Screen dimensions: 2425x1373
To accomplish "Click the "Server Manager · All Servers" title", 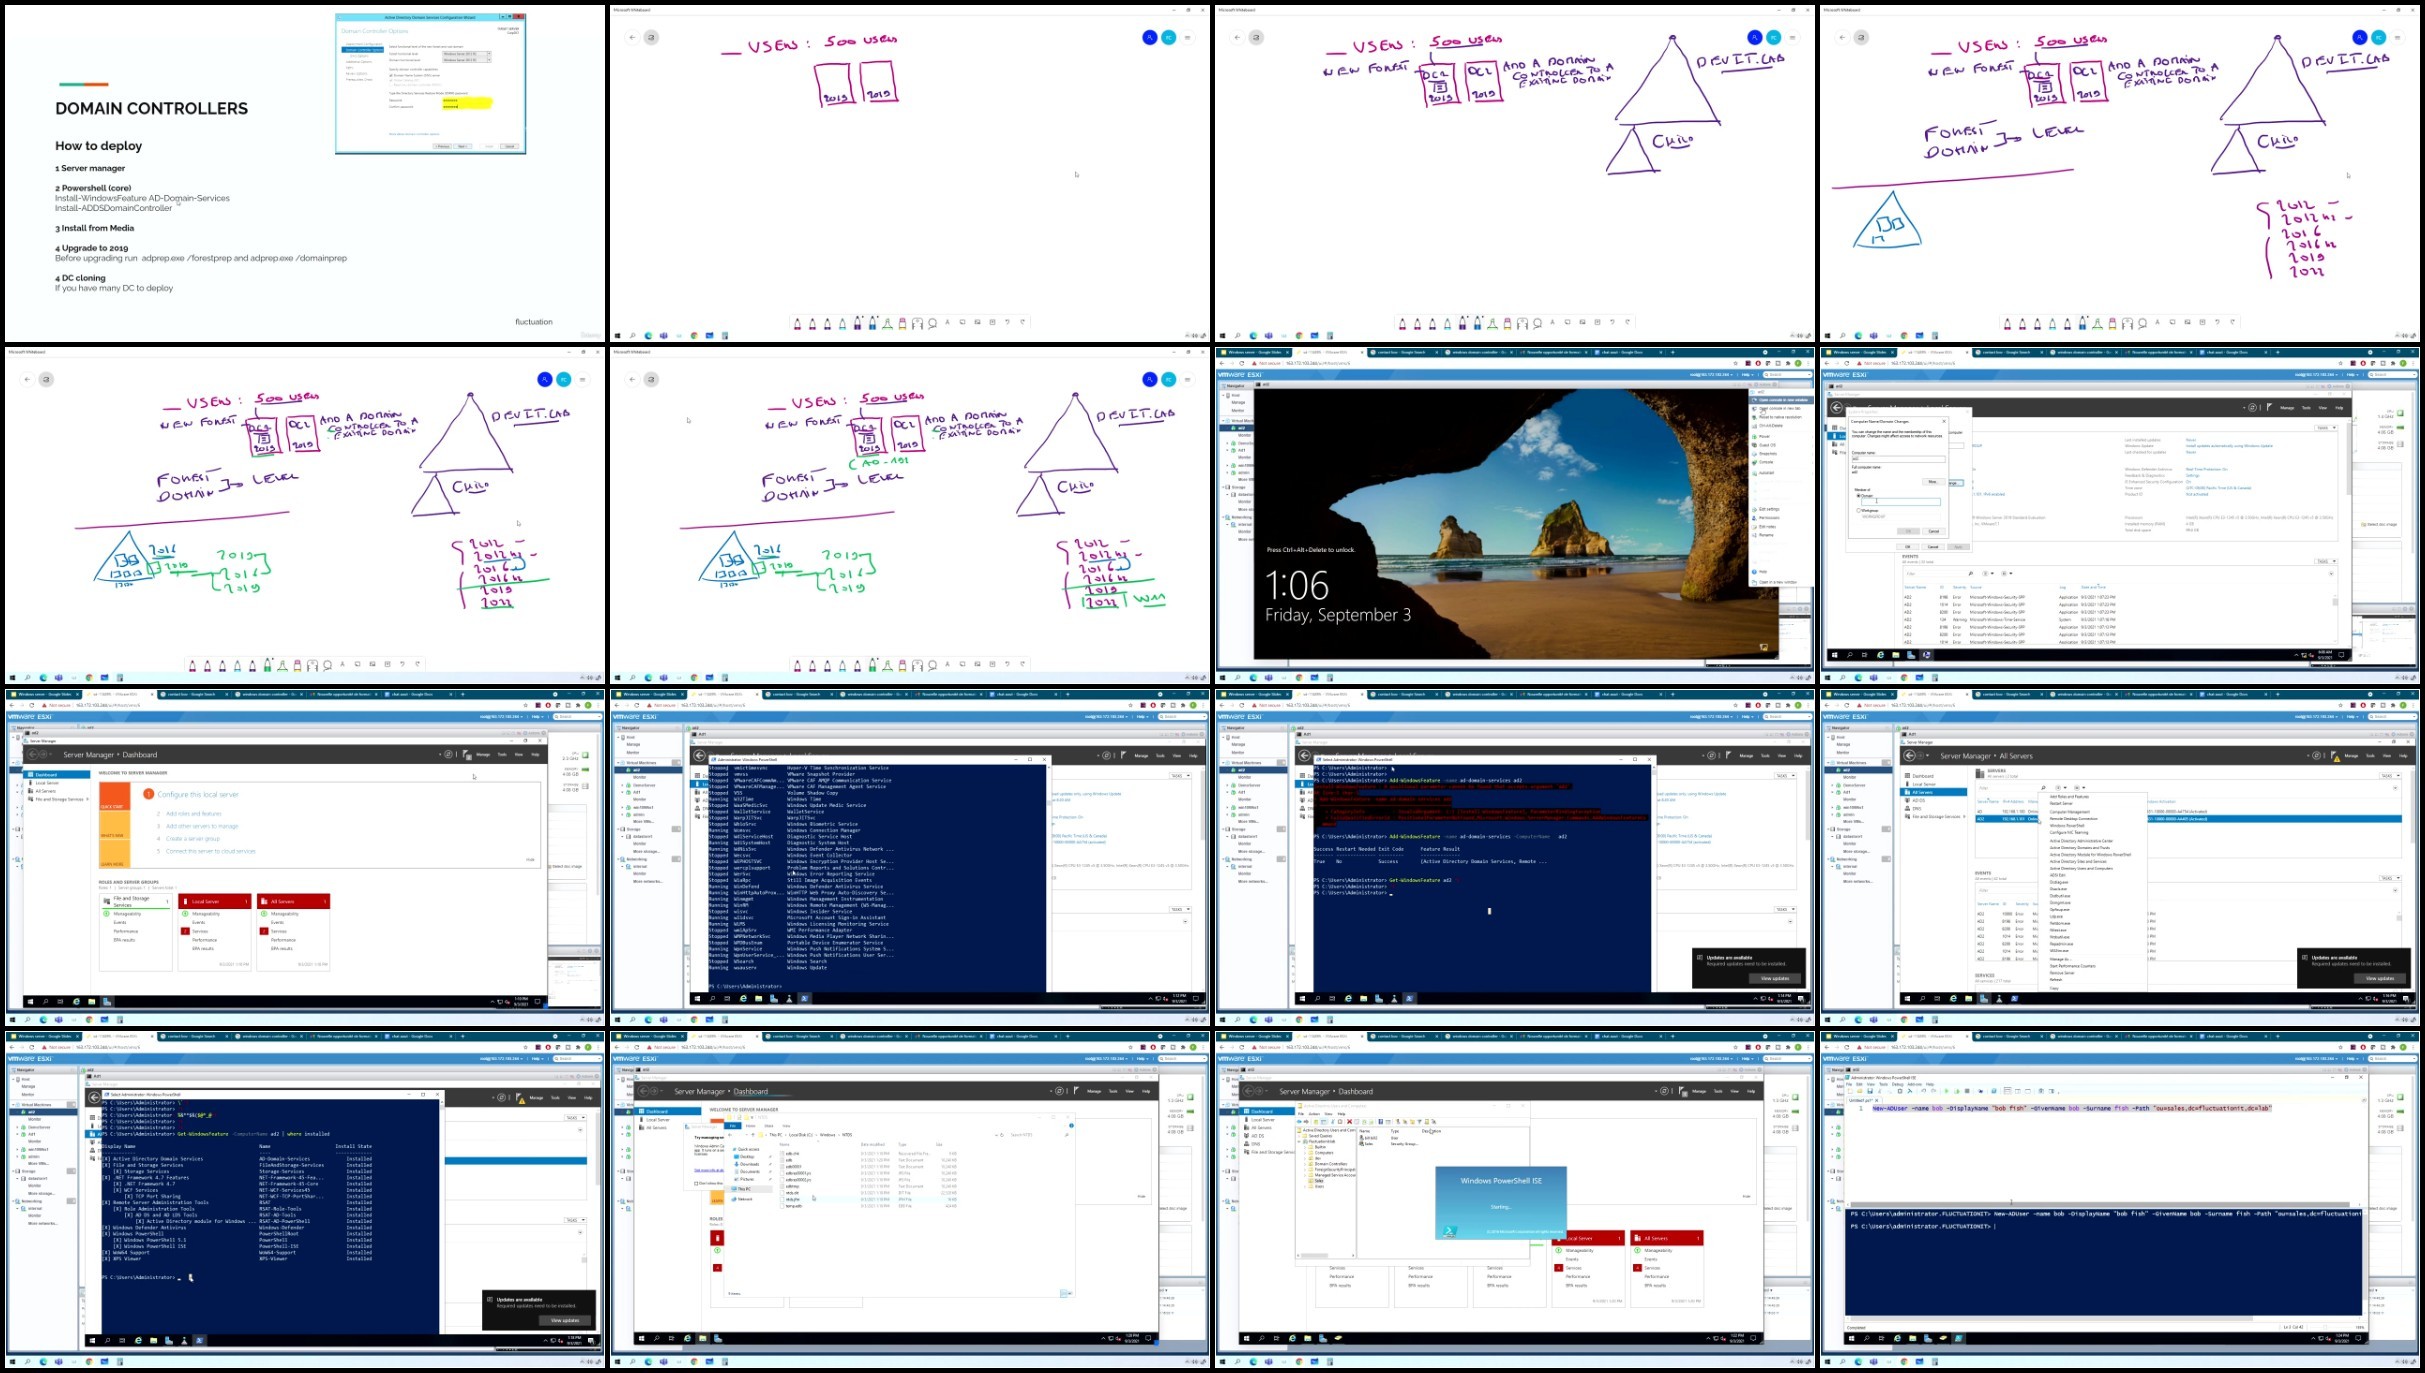I will pyautogui.click(x=1986, y=756).
